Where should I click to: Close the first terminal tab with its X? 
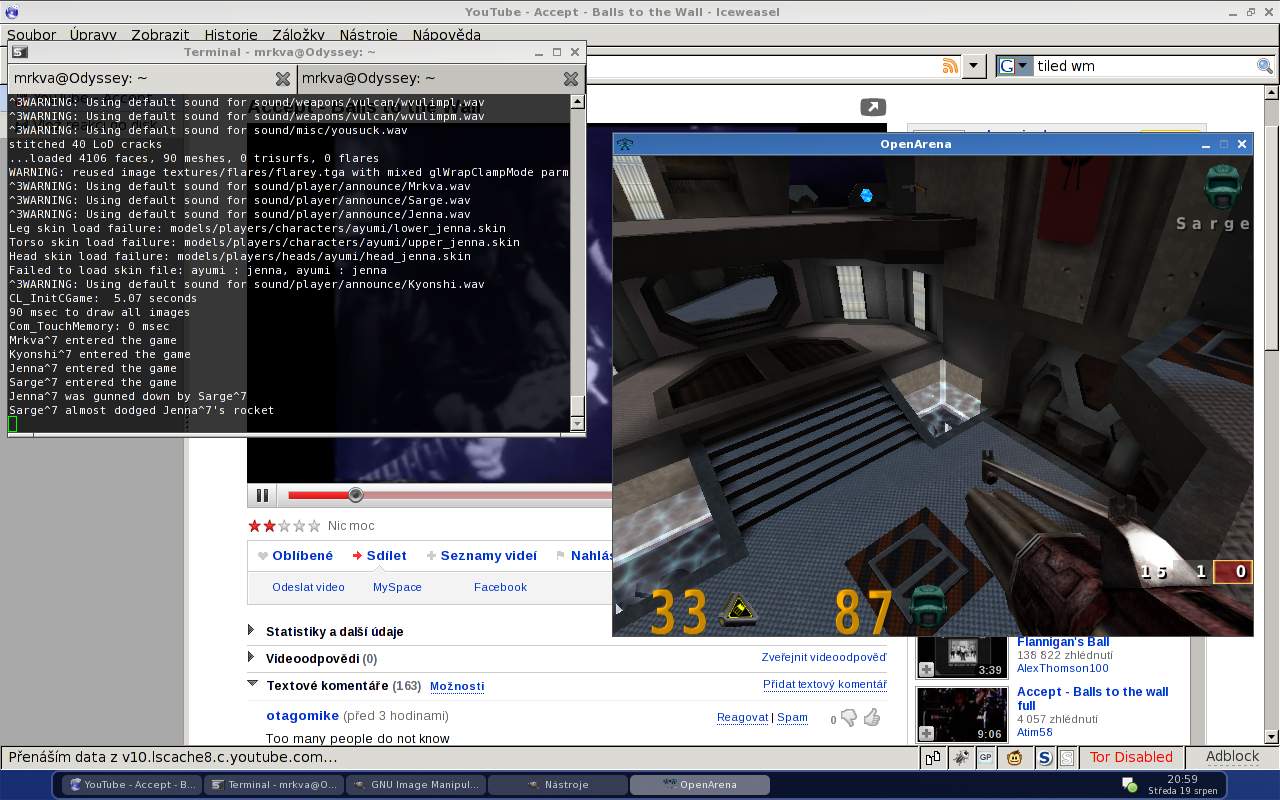pyautogui.click(x=282, y=78)
